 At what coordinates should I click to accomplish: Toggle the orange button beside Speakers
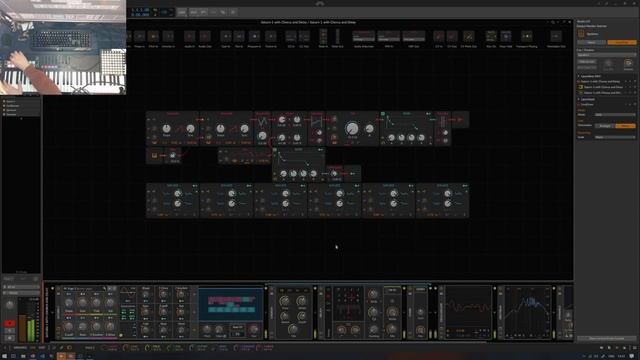point(622,42)
